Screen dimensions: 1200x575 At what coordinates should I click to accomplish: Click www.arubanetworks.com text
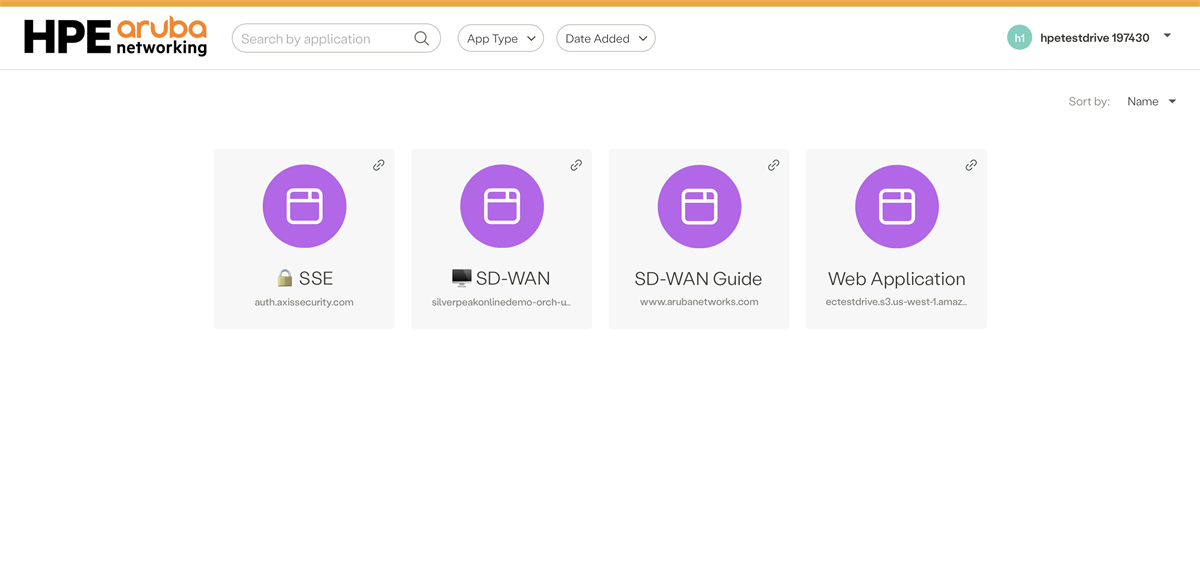(699, 302)
